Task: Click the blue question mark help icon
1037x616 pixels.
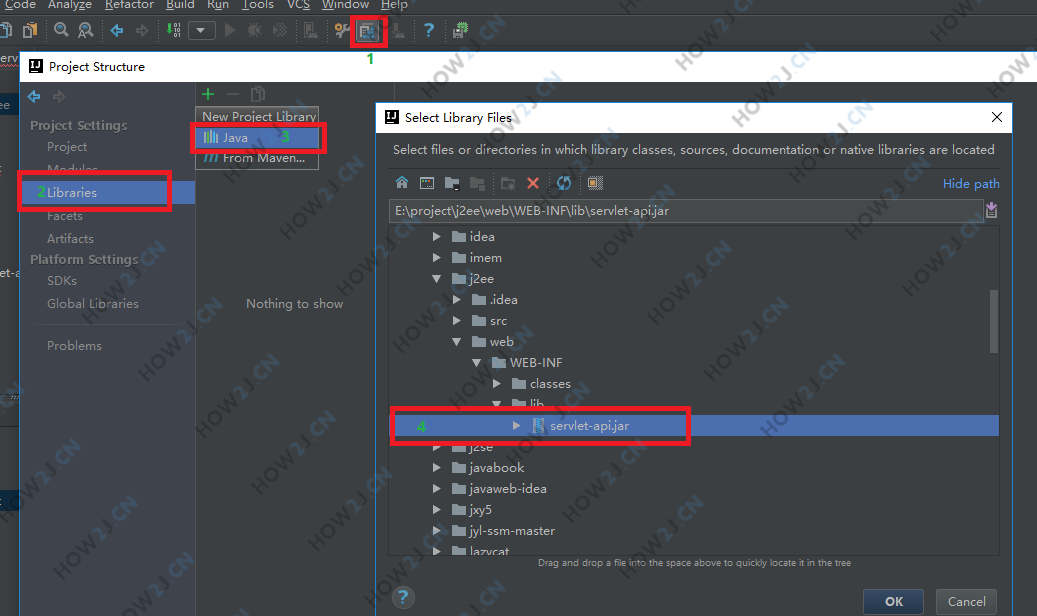Action: pyautogui.click(x=428, y=30)
